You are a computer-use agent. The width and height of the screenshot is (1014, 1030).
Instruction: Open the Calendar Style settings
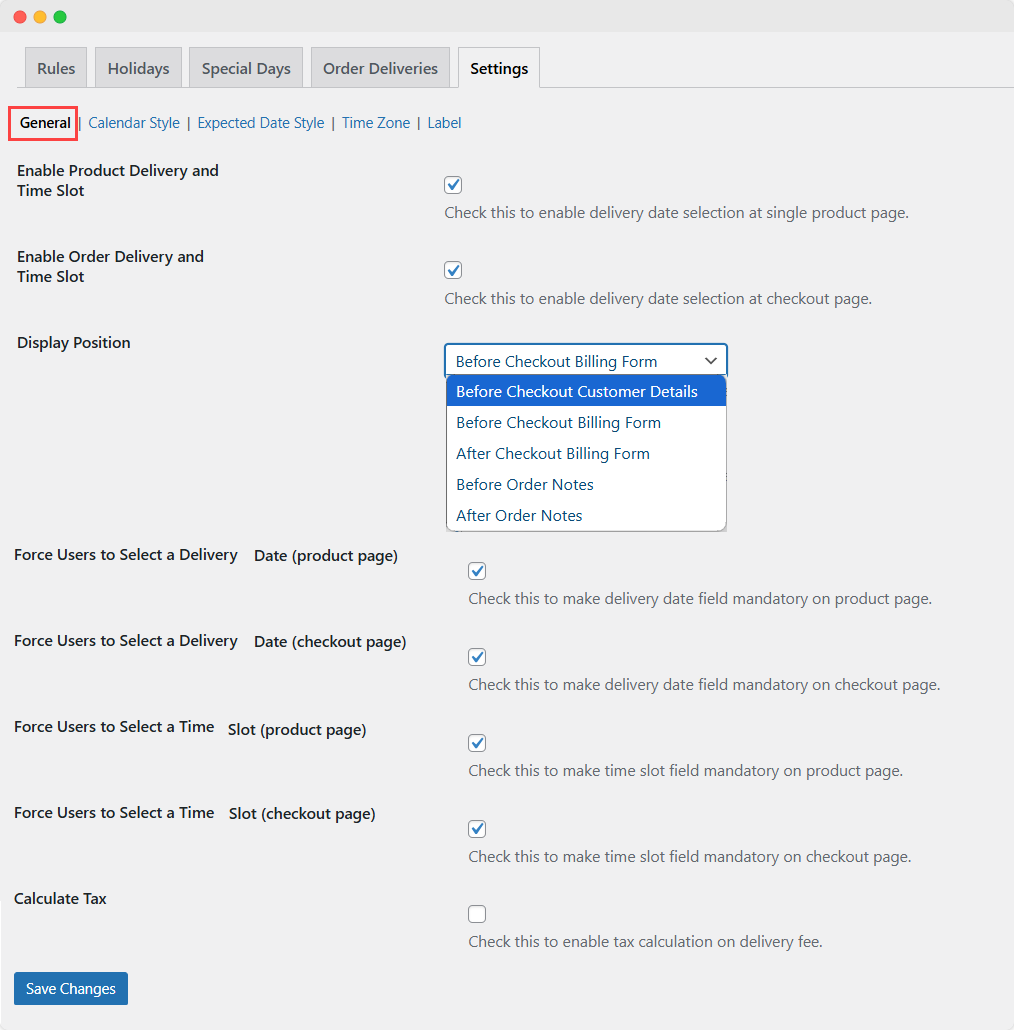133,122
